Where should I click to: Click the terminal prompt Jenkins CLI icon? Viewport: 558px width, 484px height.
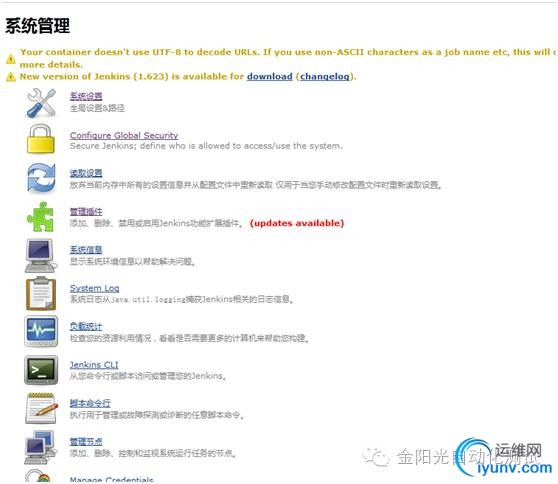tap(41, 370)
